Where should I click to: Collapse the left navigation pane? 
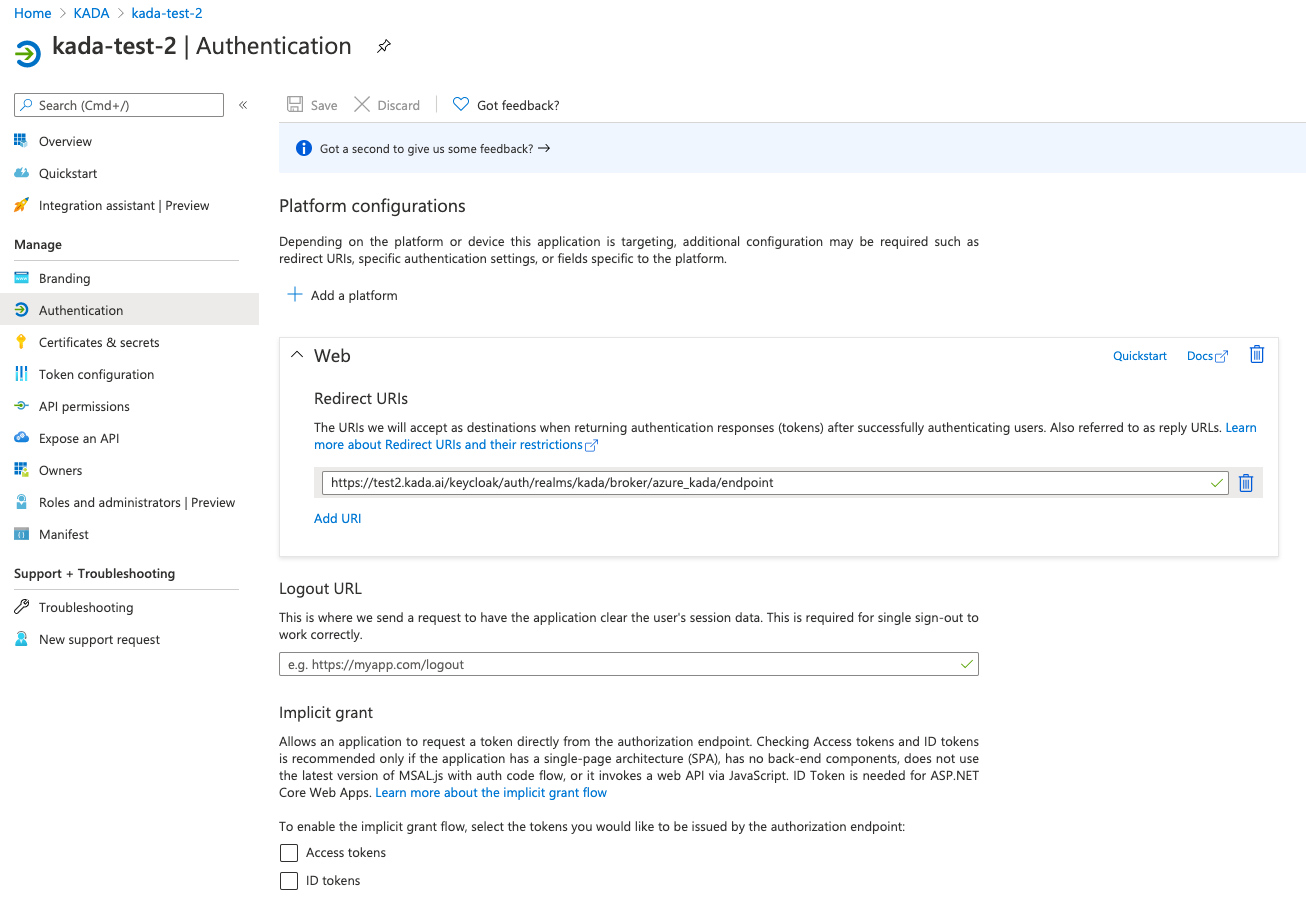point(243,104)
